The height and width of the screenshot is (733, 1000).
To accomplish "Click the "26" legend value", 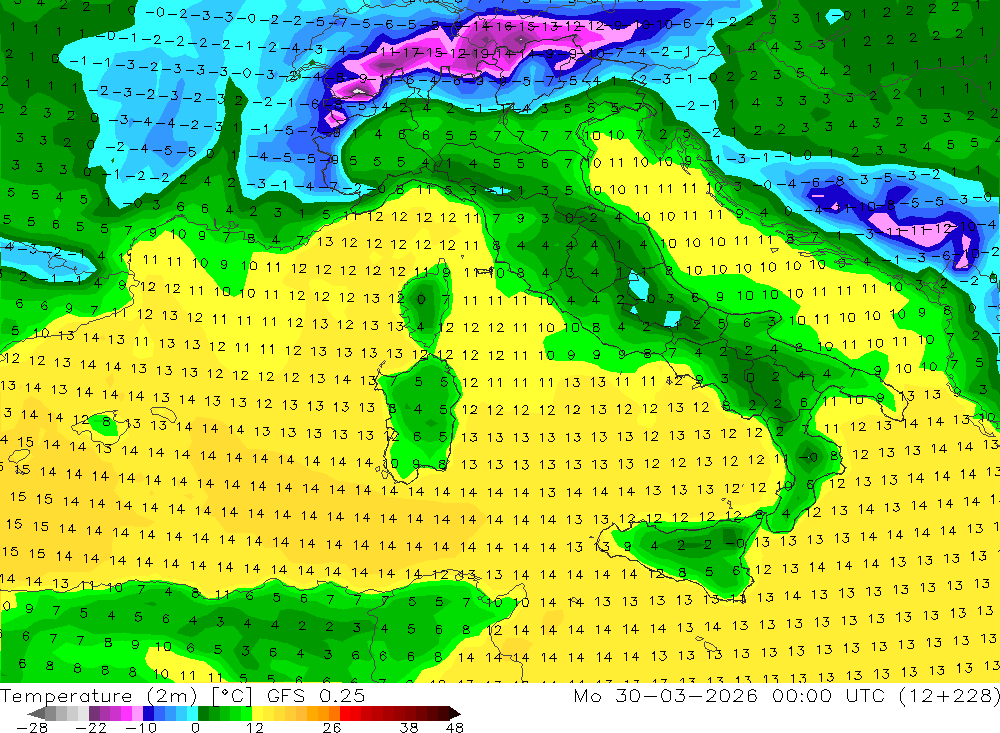I will 332,728.
